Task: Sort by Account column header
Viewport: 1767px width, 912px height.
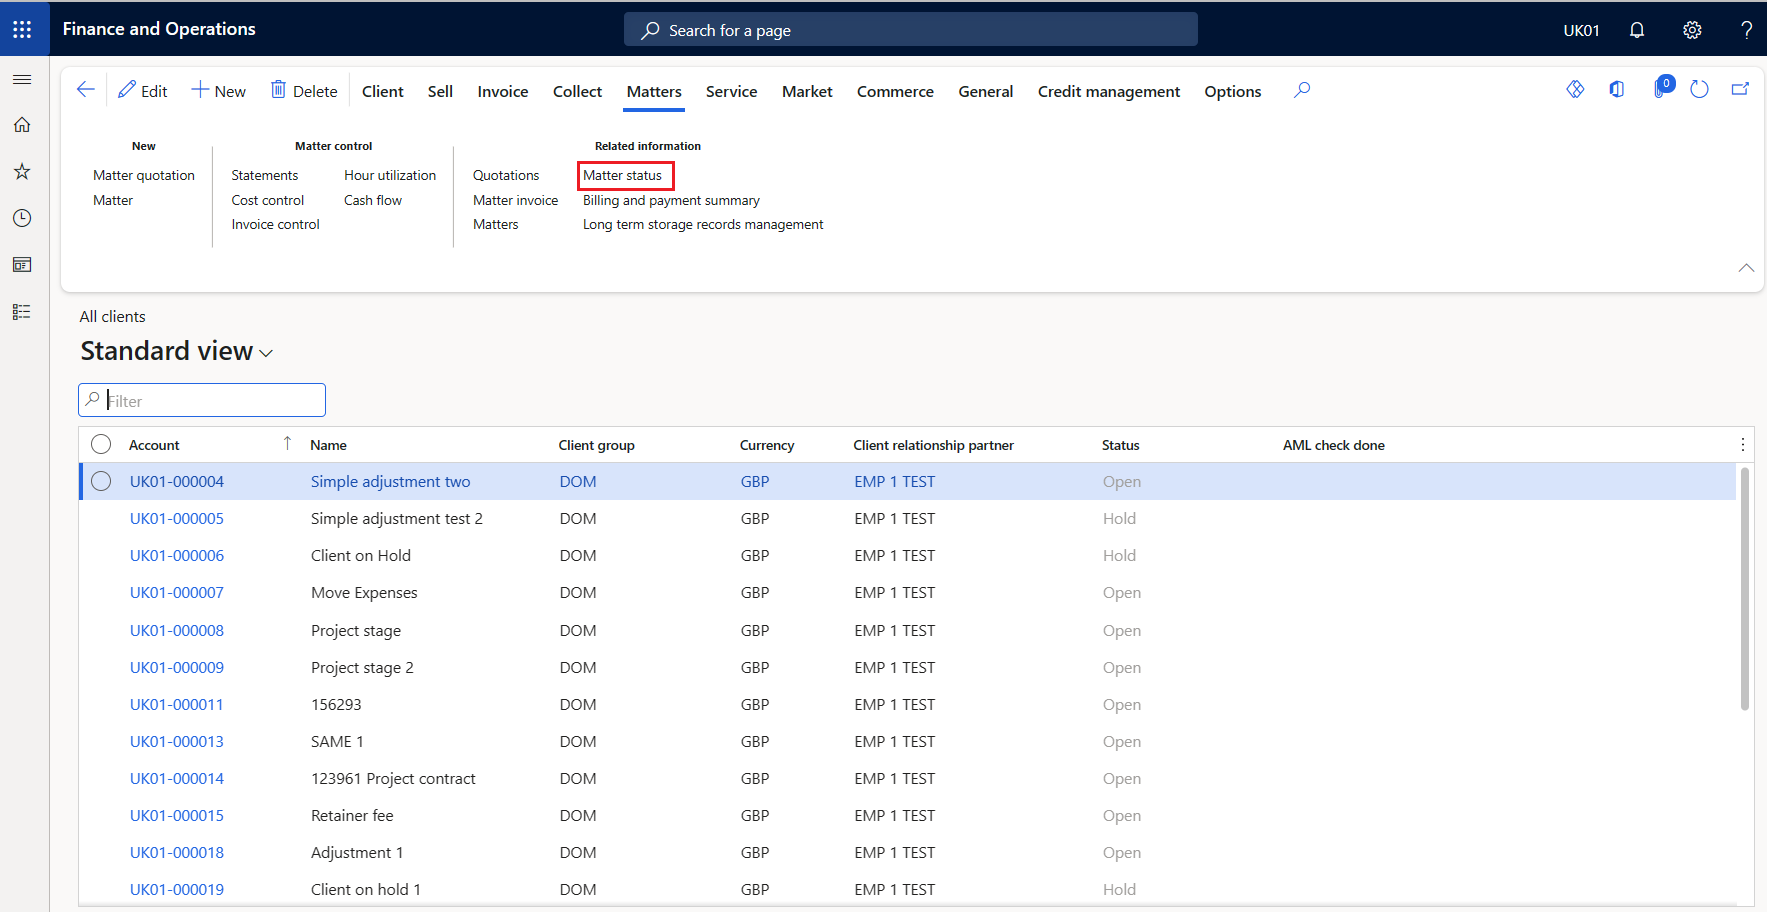Action: pyautogui.click(x=154, y=445)
